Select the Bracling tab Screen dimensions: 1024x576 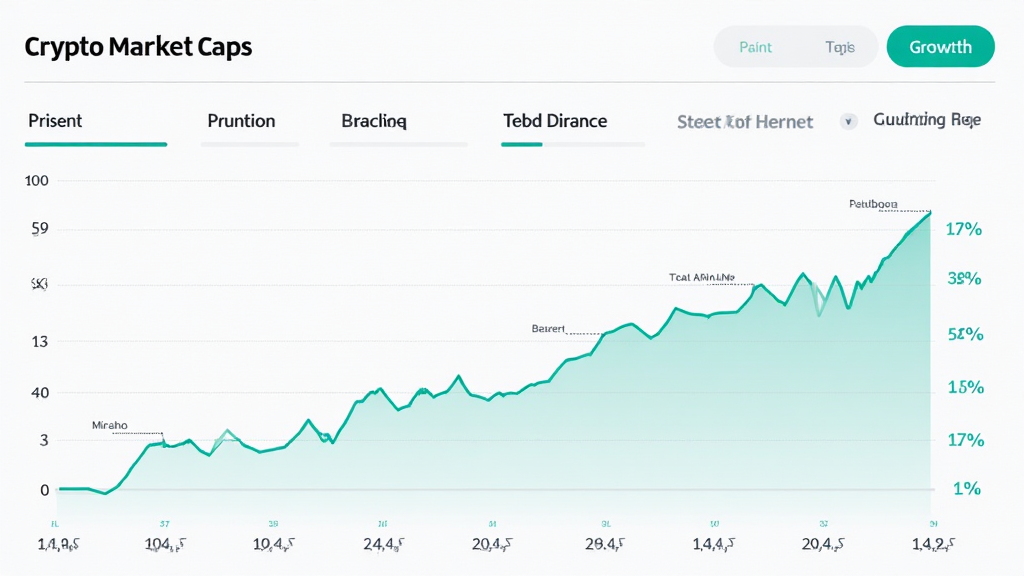pos(374,121)
